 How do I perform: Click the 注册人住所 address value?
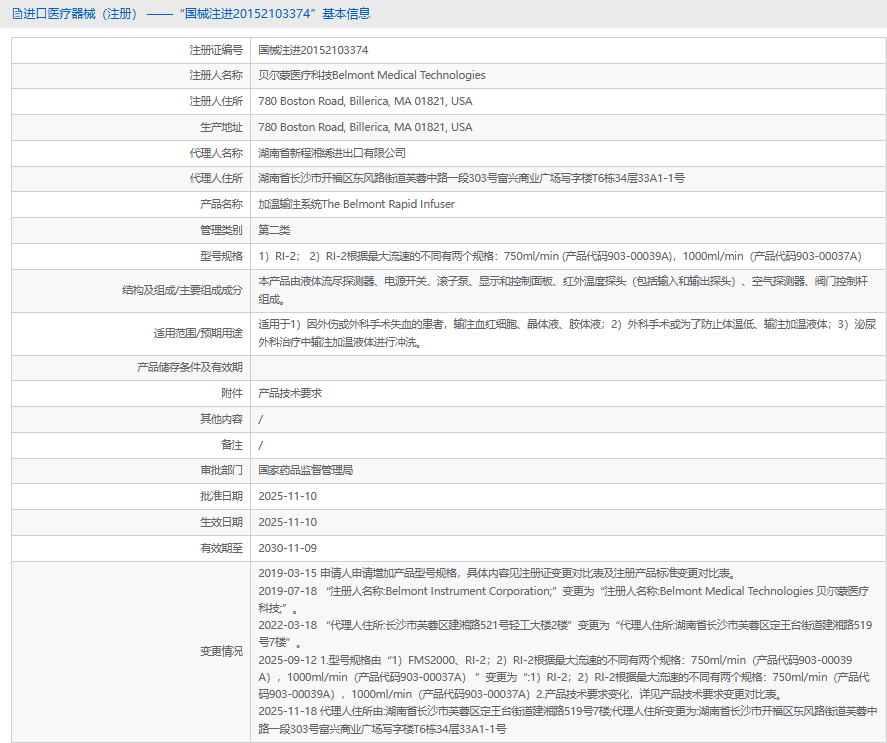(365, 101)
